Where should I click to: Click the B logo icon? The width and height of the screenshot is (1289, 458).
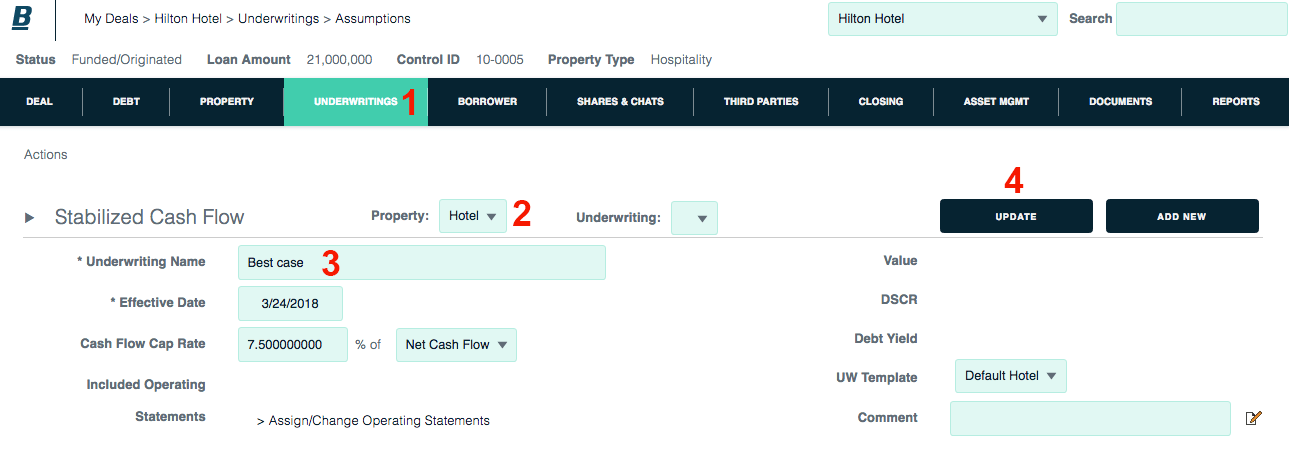[22, 19]
